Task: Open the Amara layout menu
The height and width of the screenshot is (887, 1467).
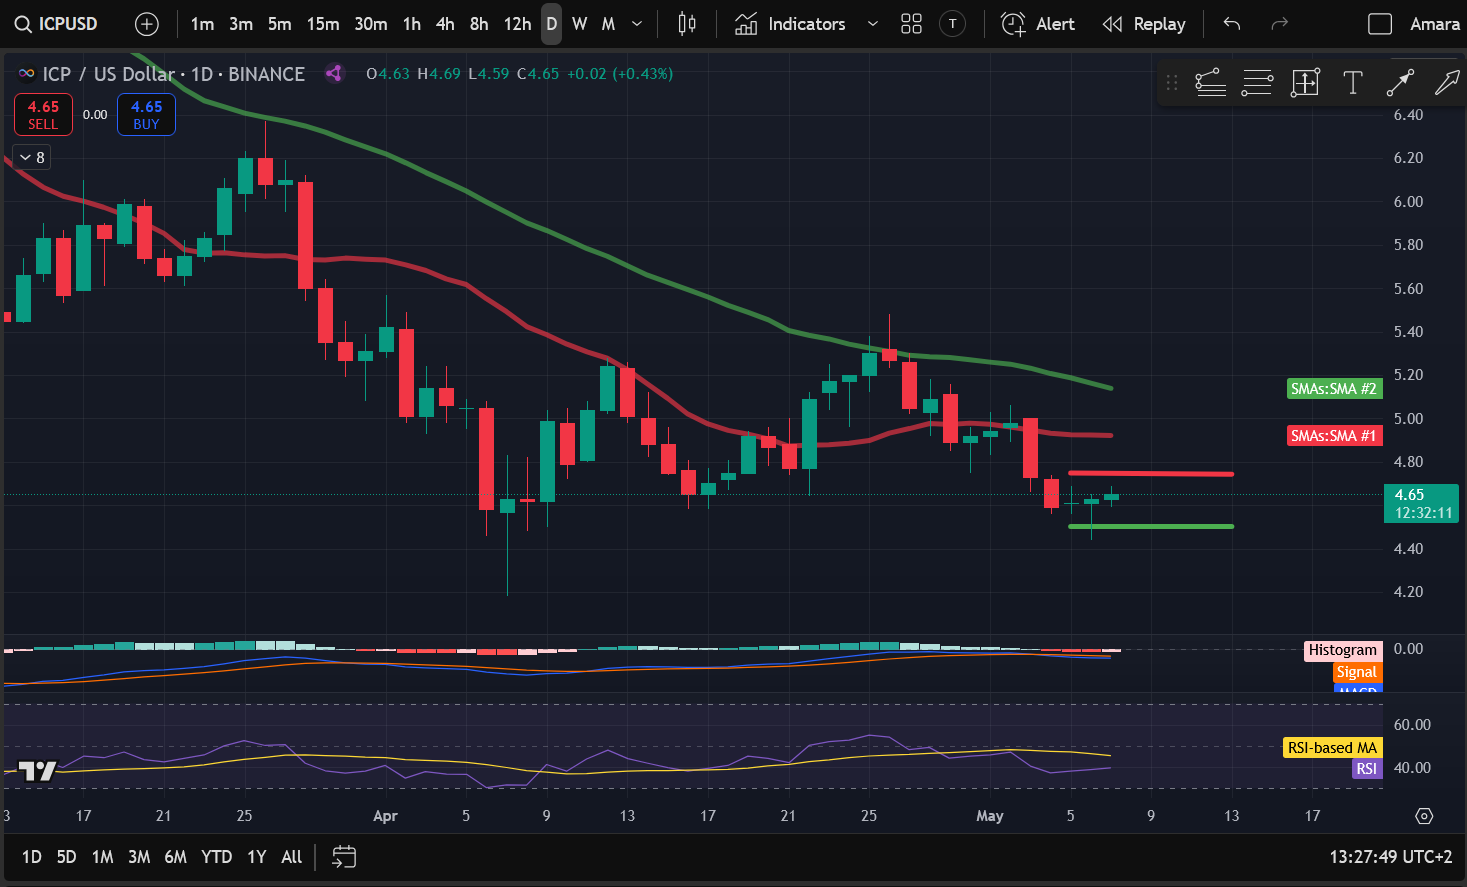Action: (x=1435, y=24)
